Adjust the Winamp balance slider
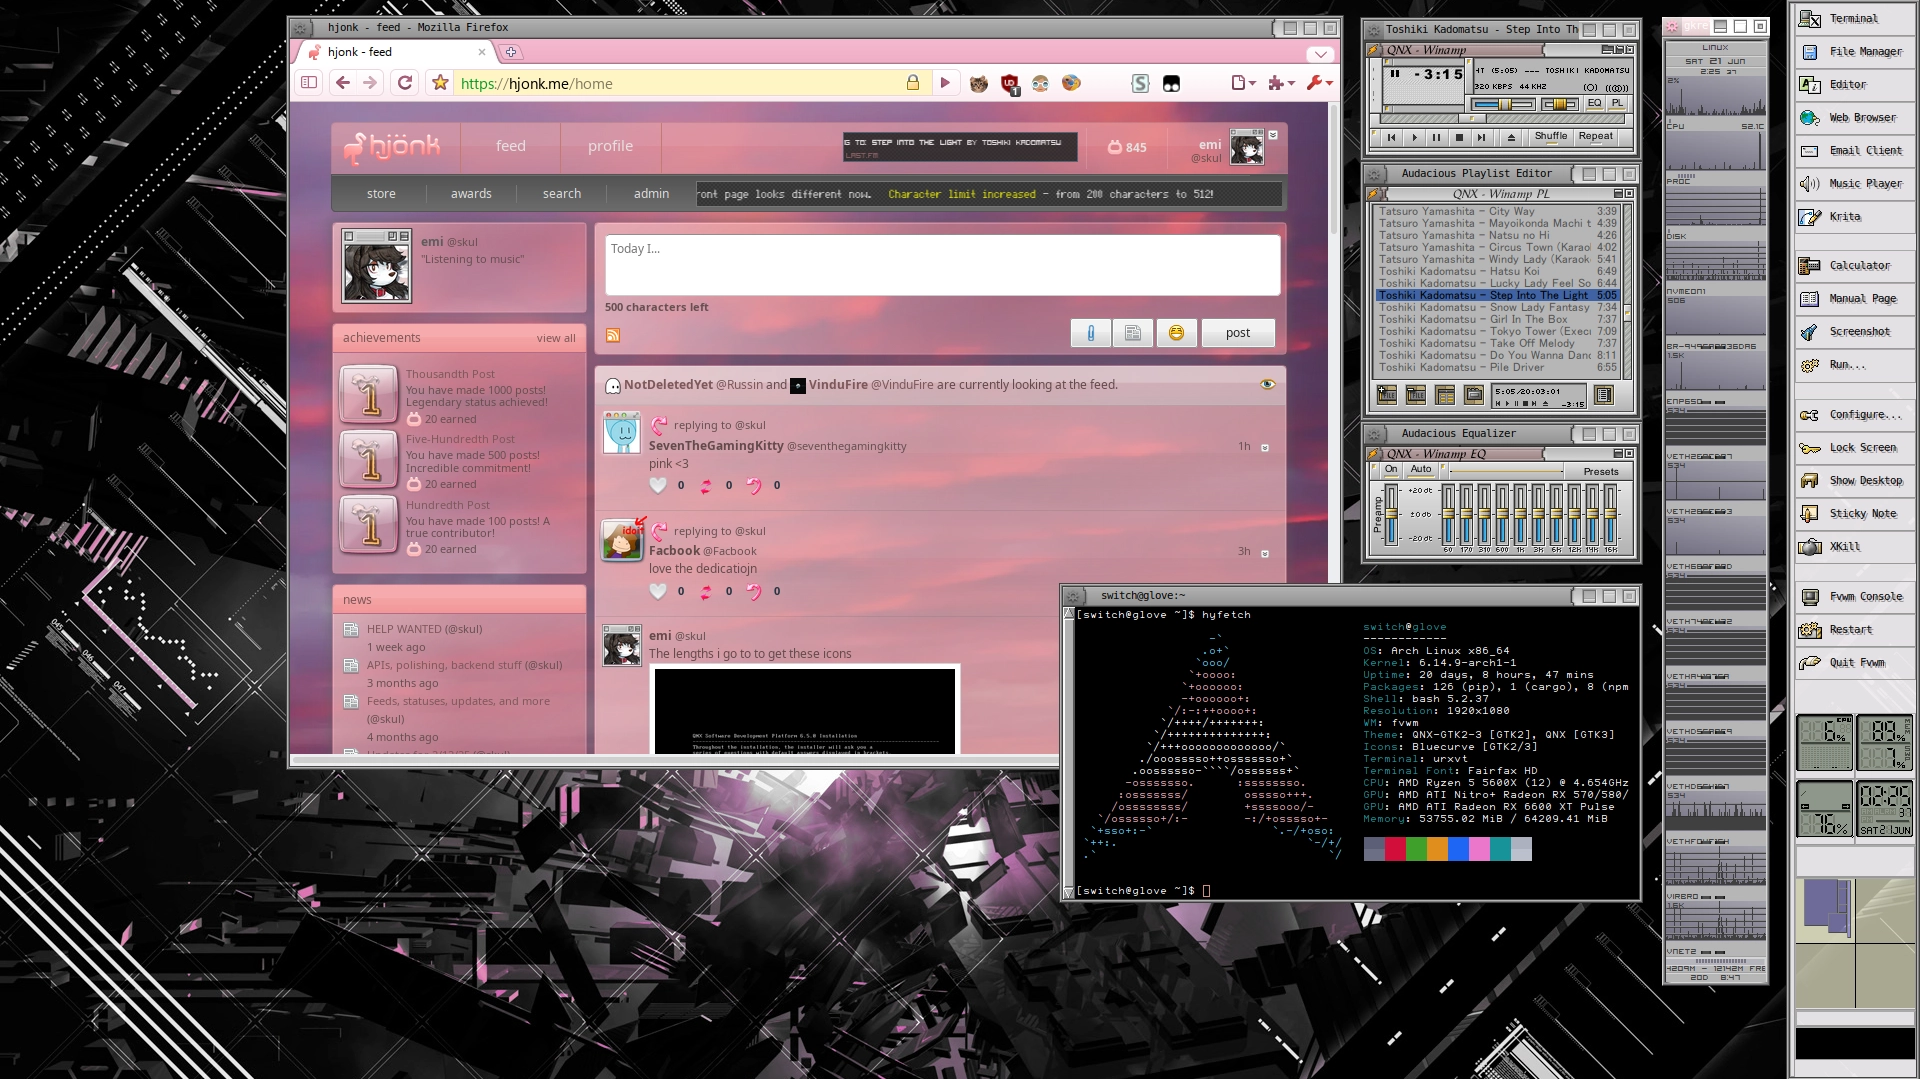1920x1079 pixels. (1559, 104)
